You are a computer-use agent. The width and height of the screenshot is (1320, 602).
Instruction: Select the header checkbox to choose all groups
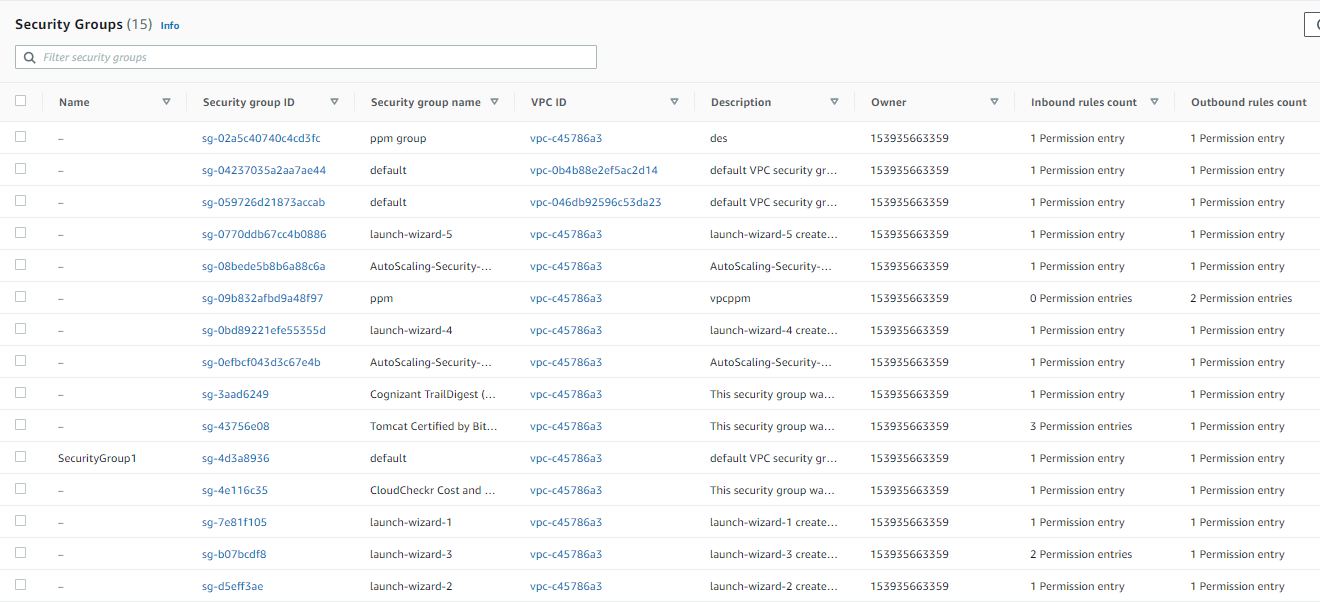coord(21,101)
